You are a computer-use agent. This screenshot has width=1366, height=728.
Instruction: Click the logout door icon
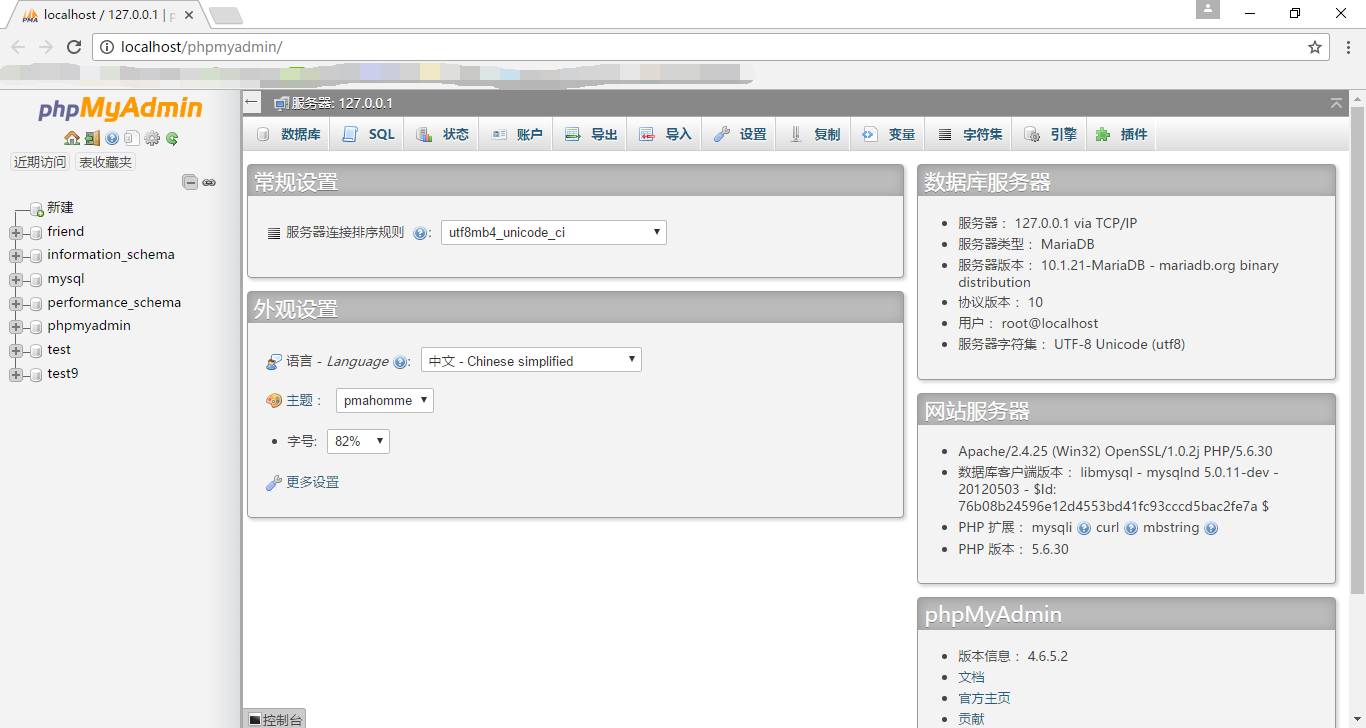92,139
